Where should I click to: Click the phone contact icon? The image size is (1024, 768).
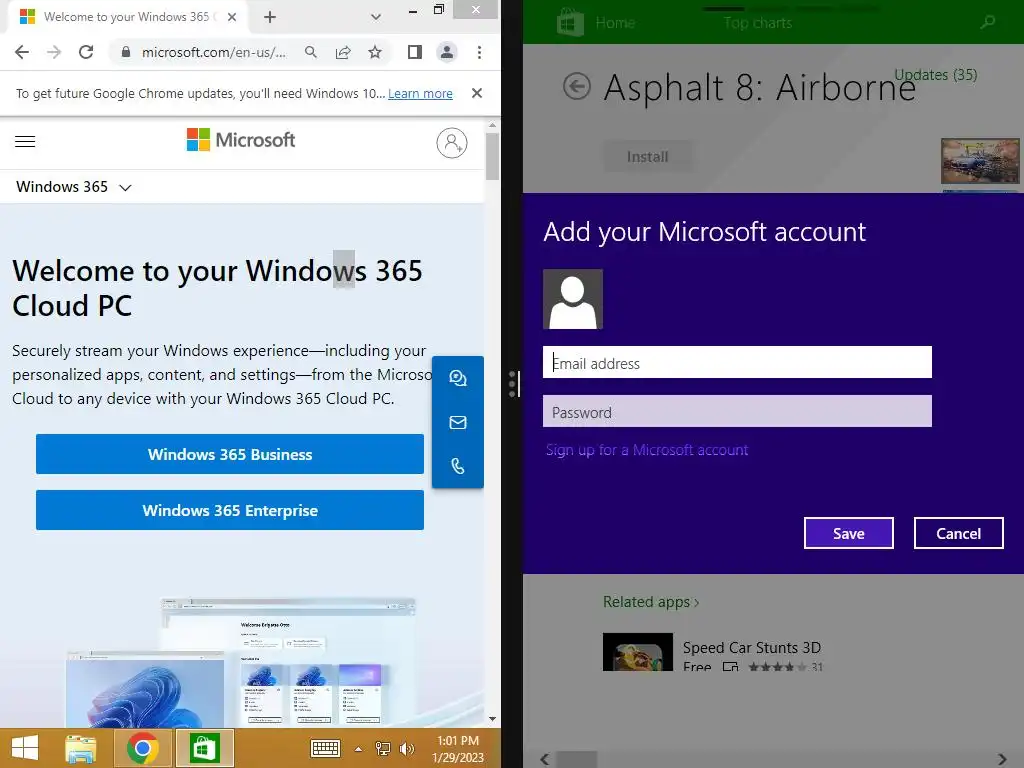(458, 466)
